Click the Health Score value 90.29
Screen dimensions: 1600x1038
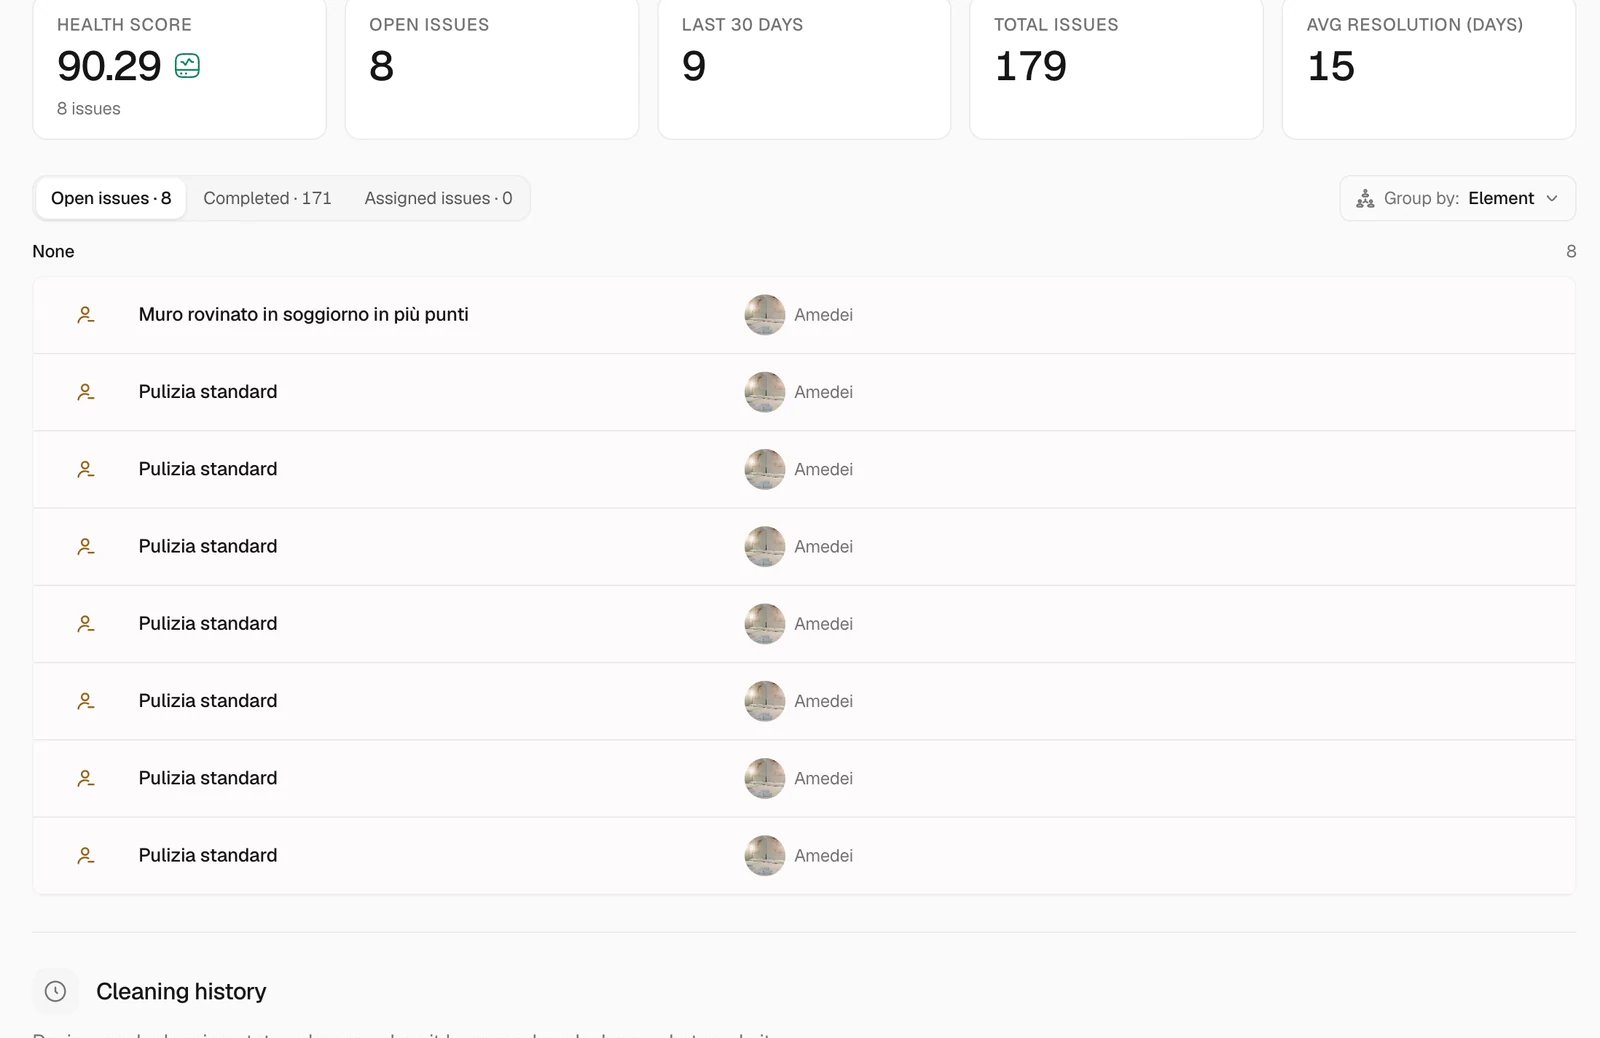pos(109,66)
